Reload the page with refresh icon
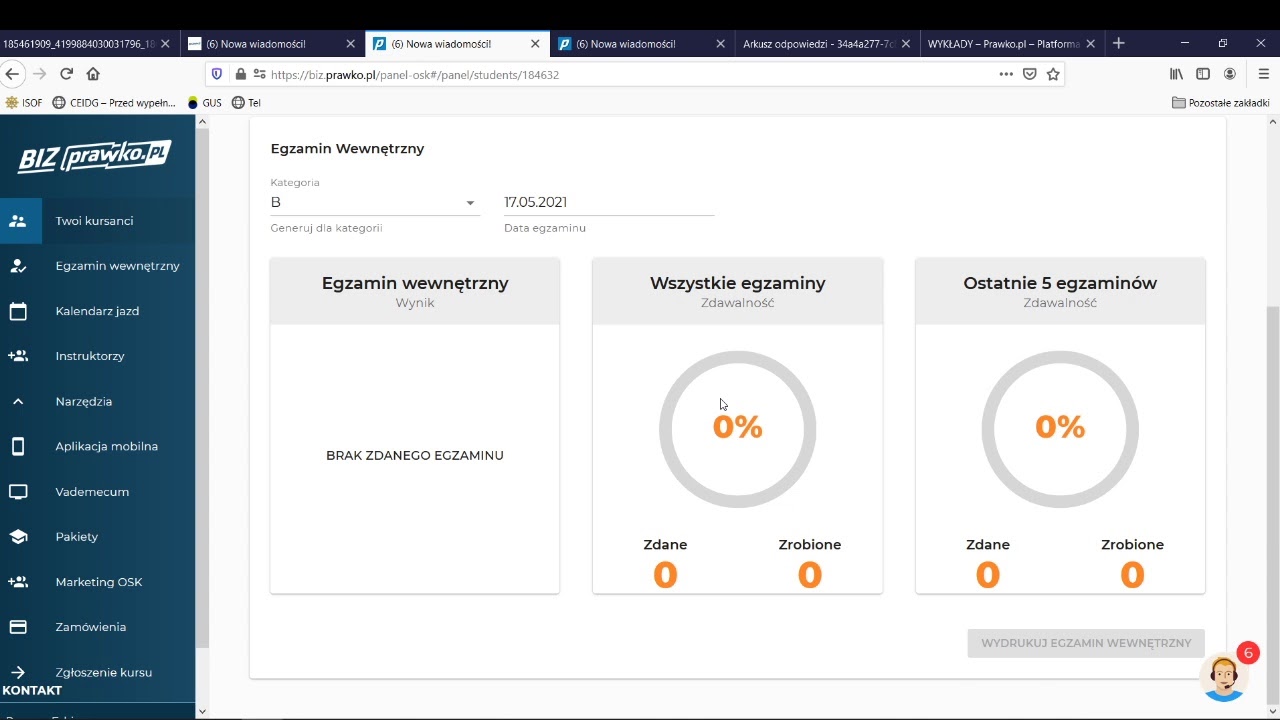Viewport: 1280px width, 720px height. 66,74
